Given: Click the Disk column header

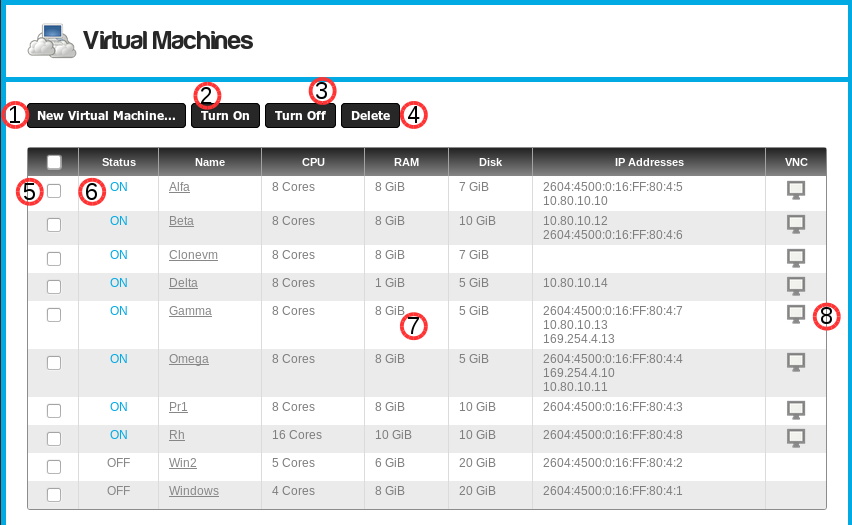Looking at the screenshot, I should pyautogui.click(x=490, y=162).
